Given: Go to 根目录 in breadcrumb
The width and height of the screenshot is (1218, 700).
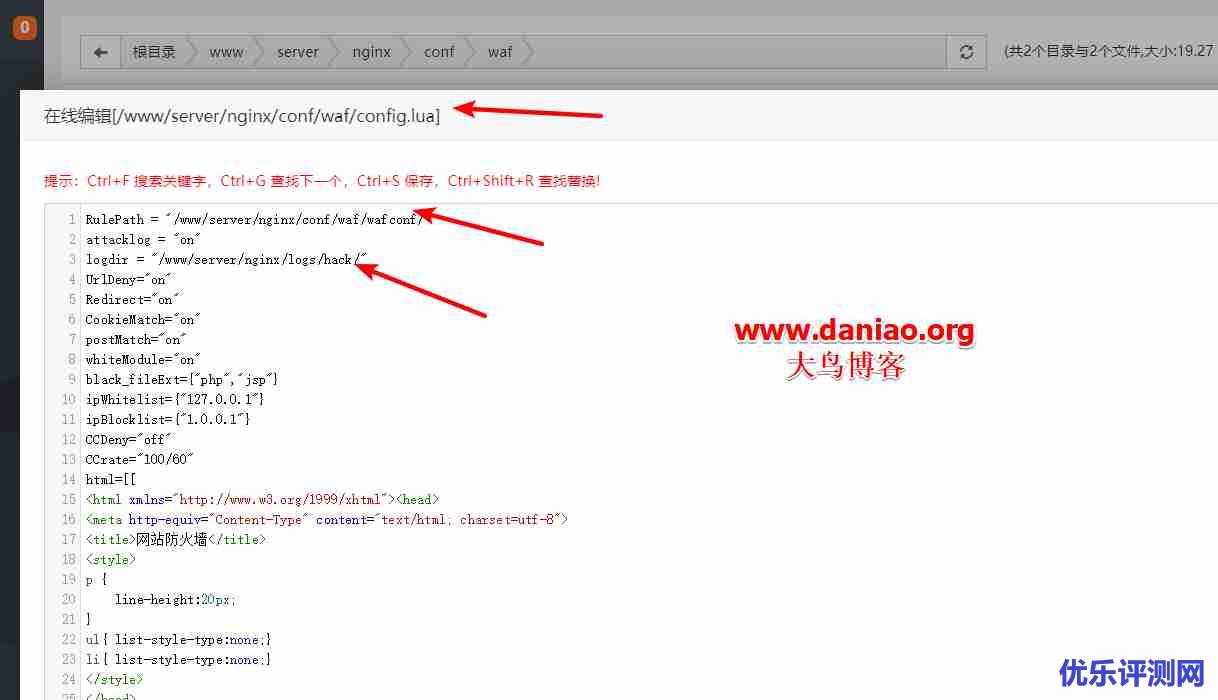Looking at the screenshot, I should click(x=154, y=52).
